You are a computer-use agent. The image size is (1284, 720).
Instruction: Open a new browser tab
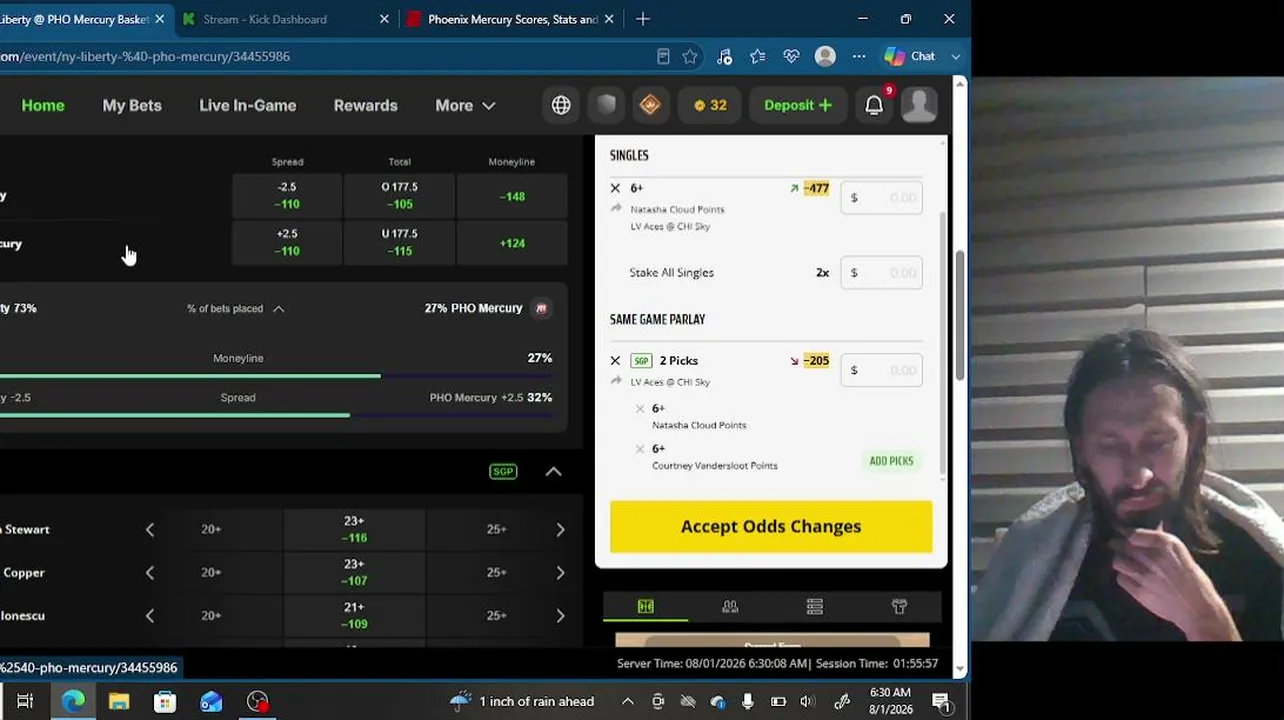pos(643,19)
